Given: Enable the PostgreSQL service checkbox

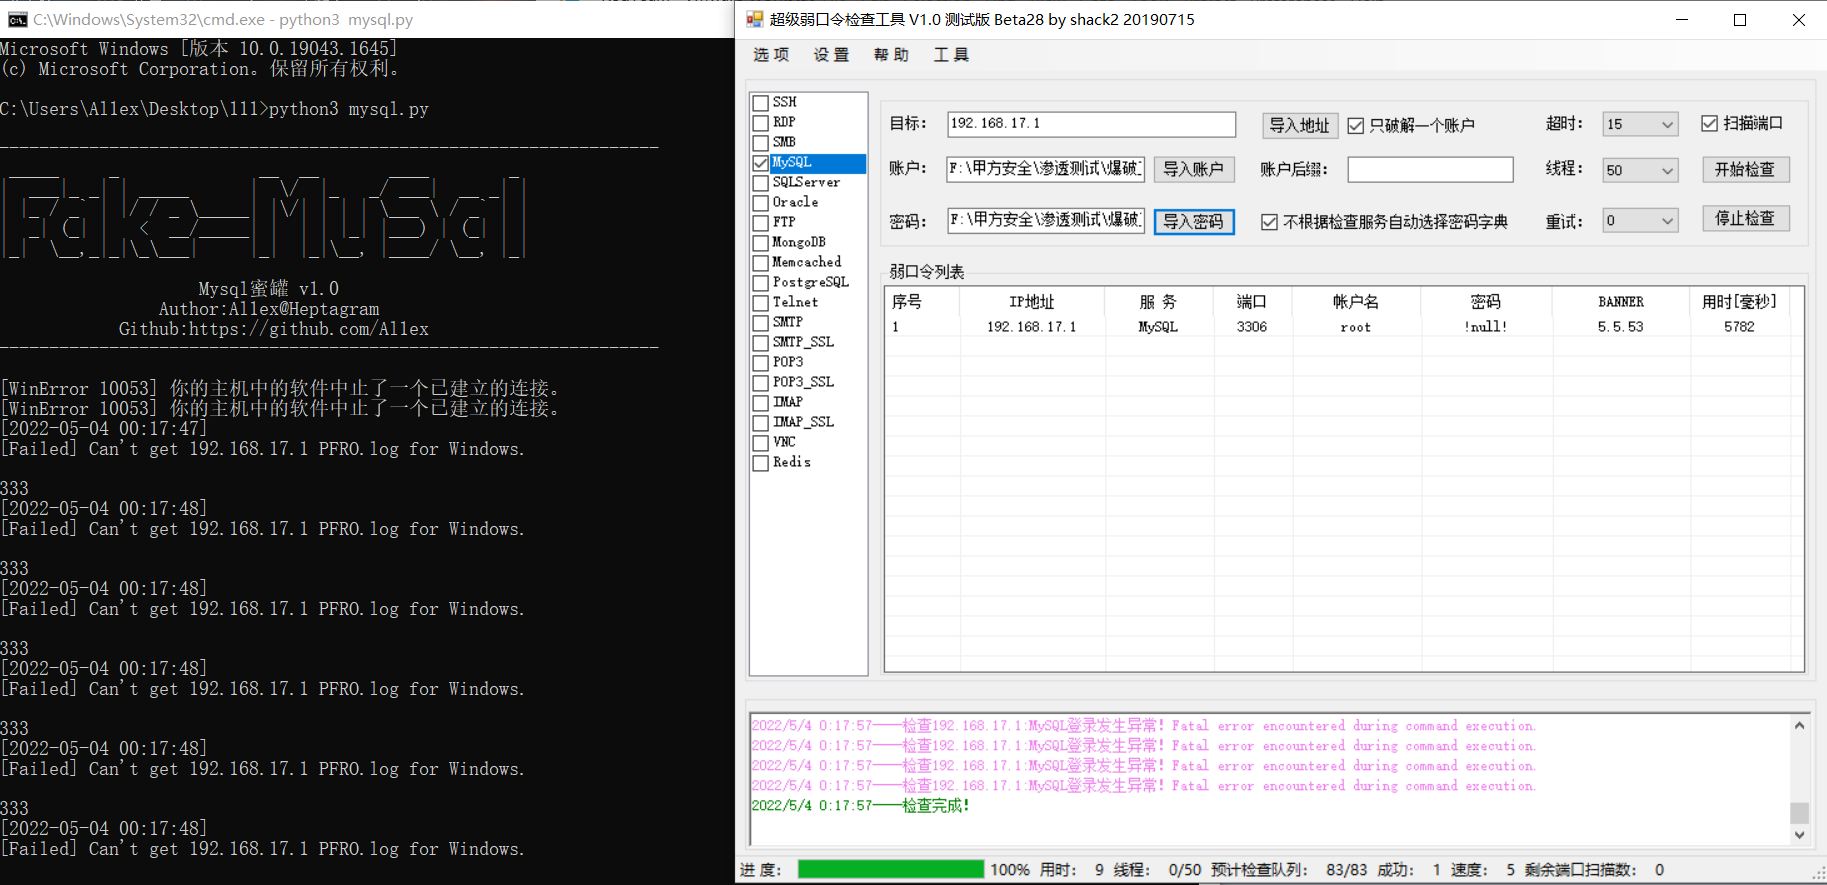Looking at the screenshot, I should coord(761,283).
